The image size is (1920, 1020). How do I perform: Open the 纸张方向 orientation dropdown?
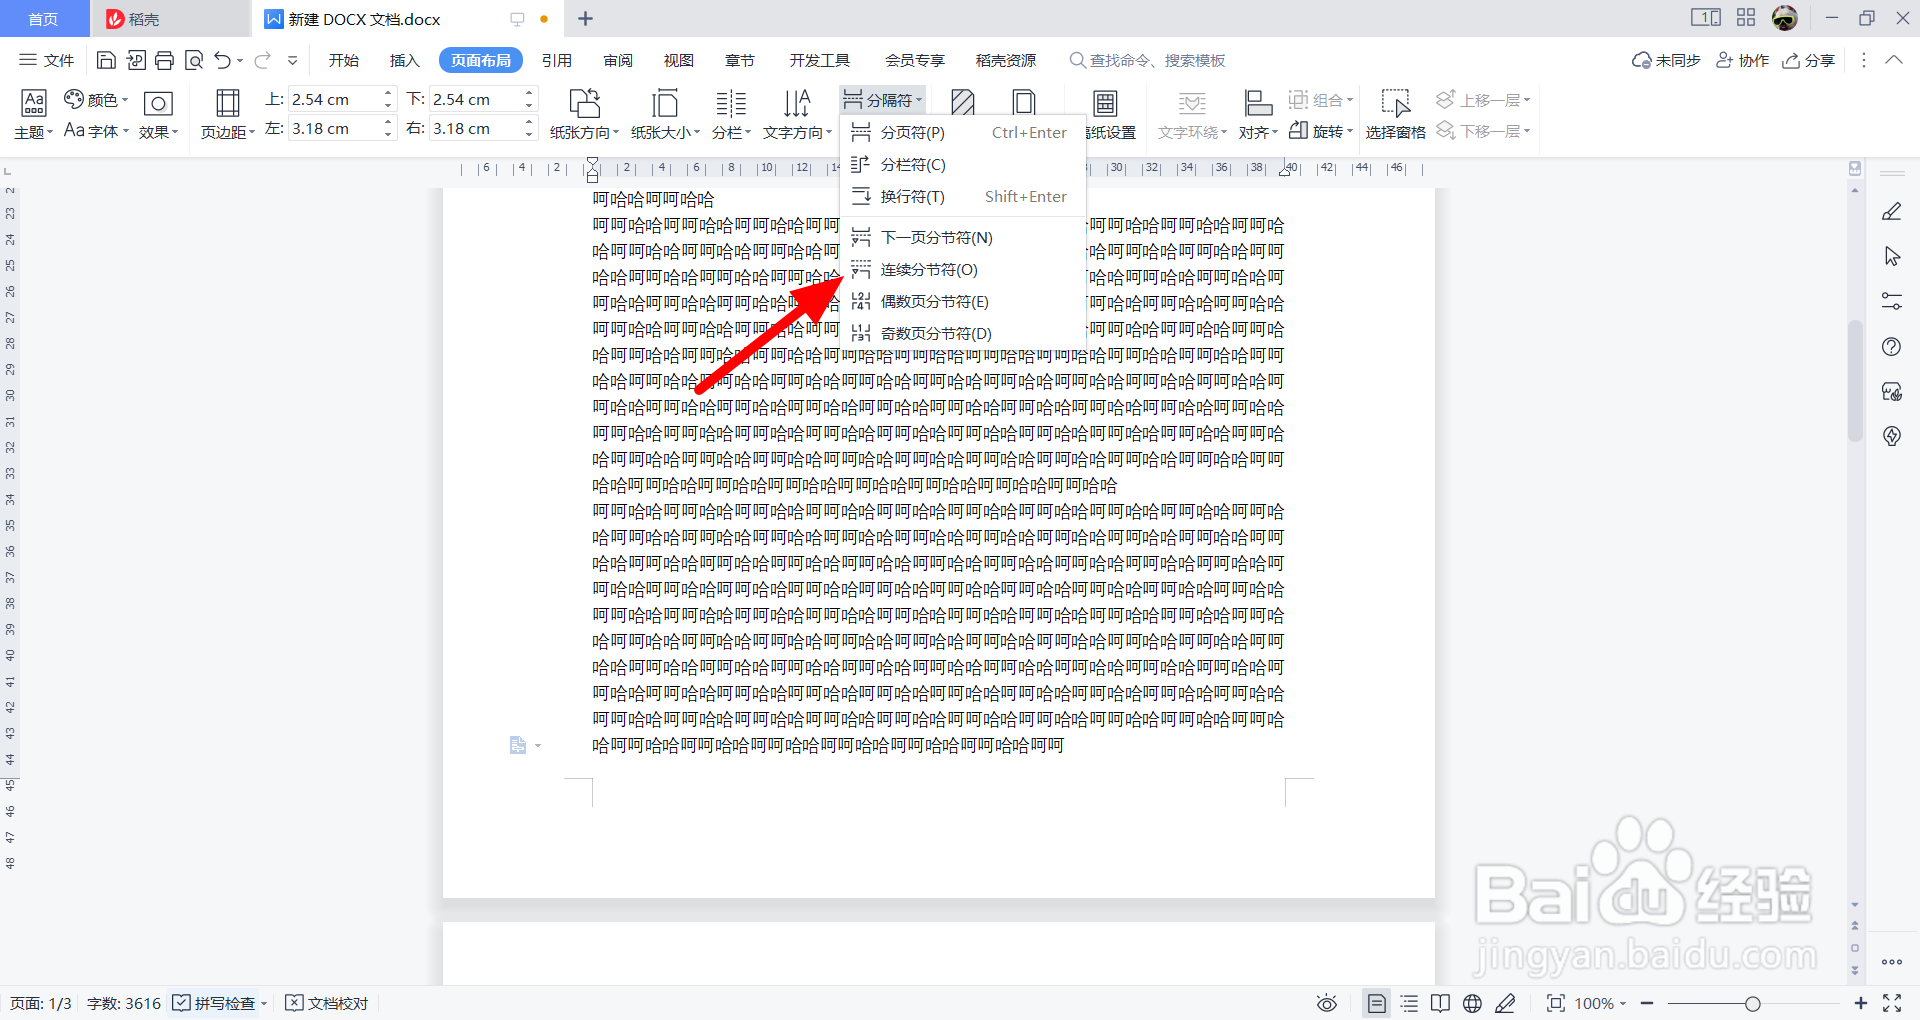tap(584, 114)
